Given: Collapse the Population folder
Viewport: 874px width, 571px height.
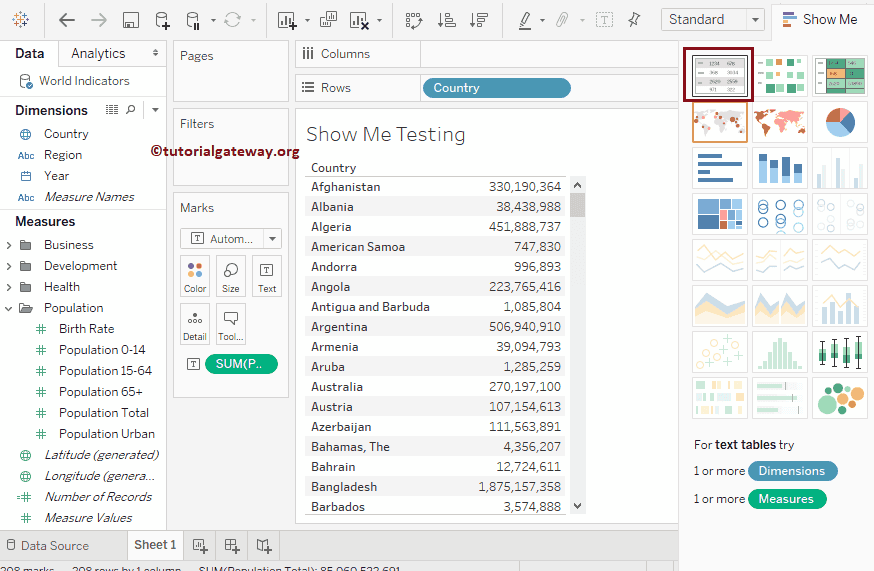Looking at the screenshot, I should [x=9, y=308].
